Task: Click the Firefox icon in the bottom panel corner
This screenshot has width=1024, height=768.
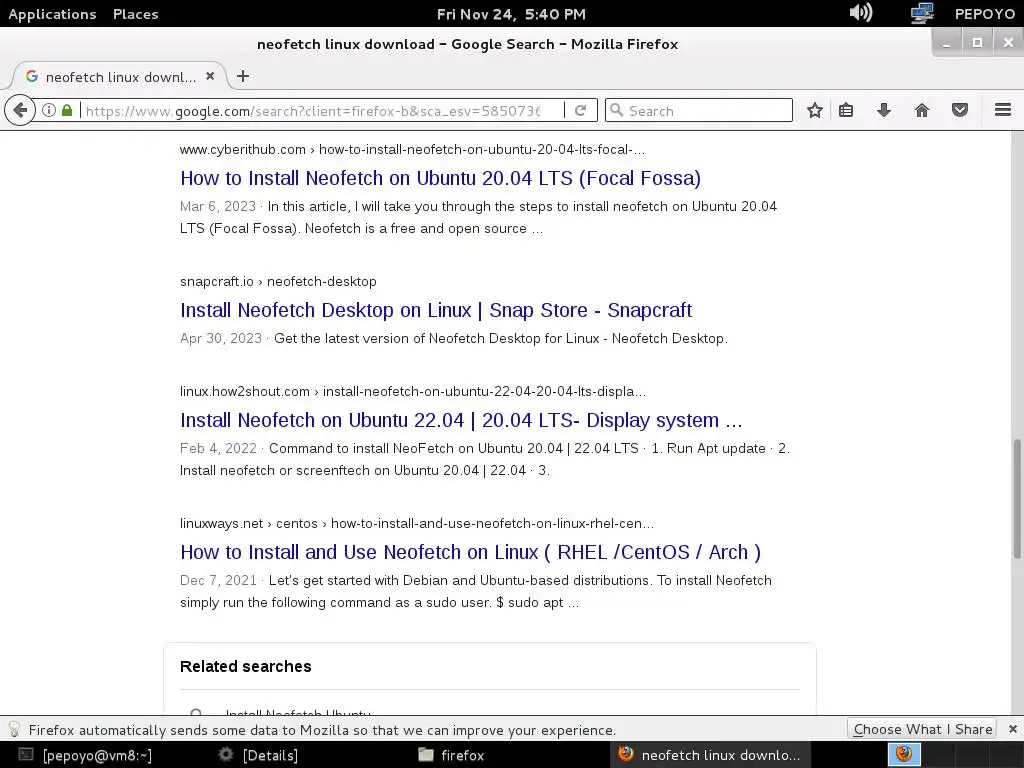Action: 904,754
